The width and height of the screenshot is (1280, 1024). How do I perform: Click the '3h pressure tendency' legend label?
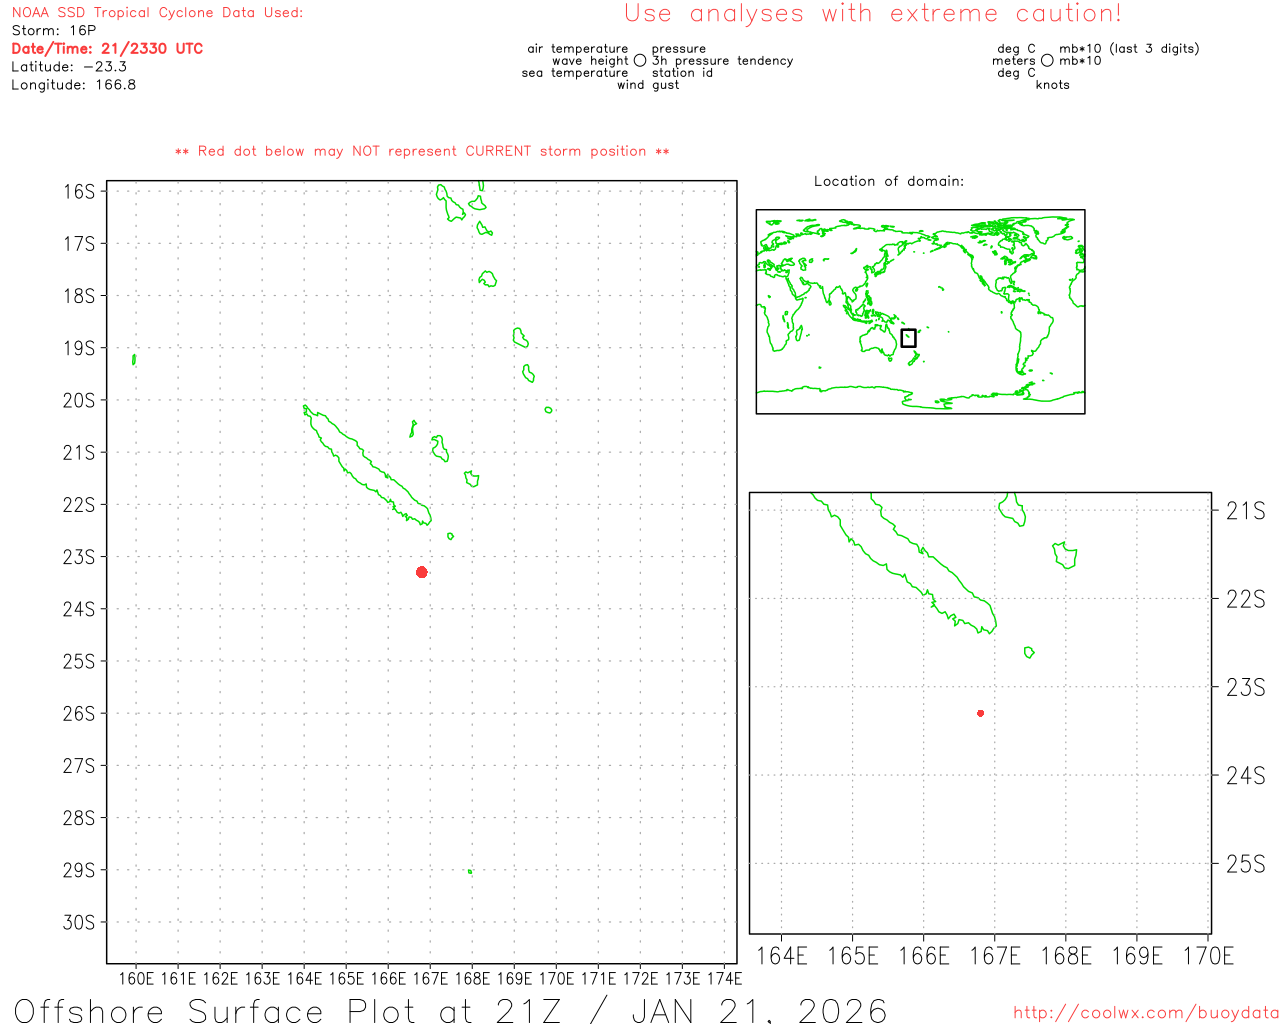(722, 61)
